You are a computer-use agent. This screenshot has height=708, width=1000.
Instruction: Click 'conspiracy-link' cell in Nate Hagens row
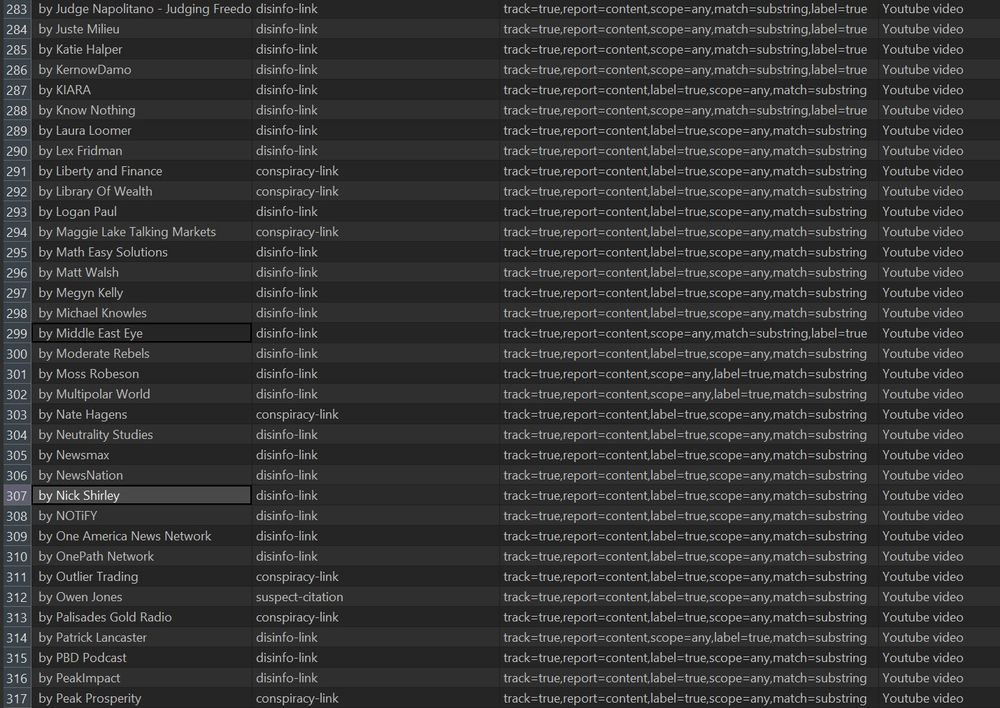(376, 414)
